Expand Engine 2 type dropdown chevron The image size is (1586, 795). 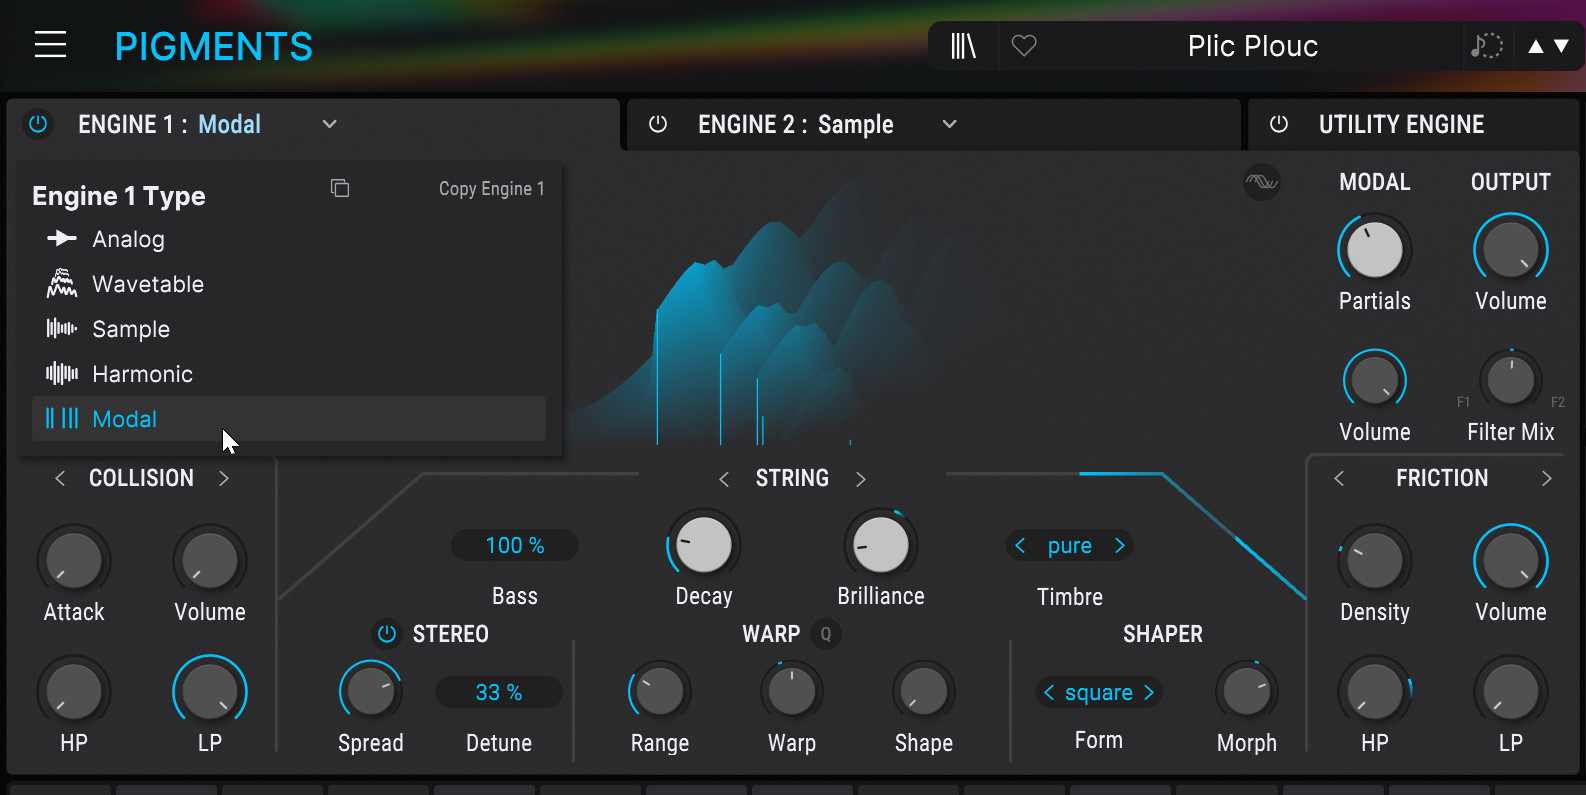[x=950, y=124]
